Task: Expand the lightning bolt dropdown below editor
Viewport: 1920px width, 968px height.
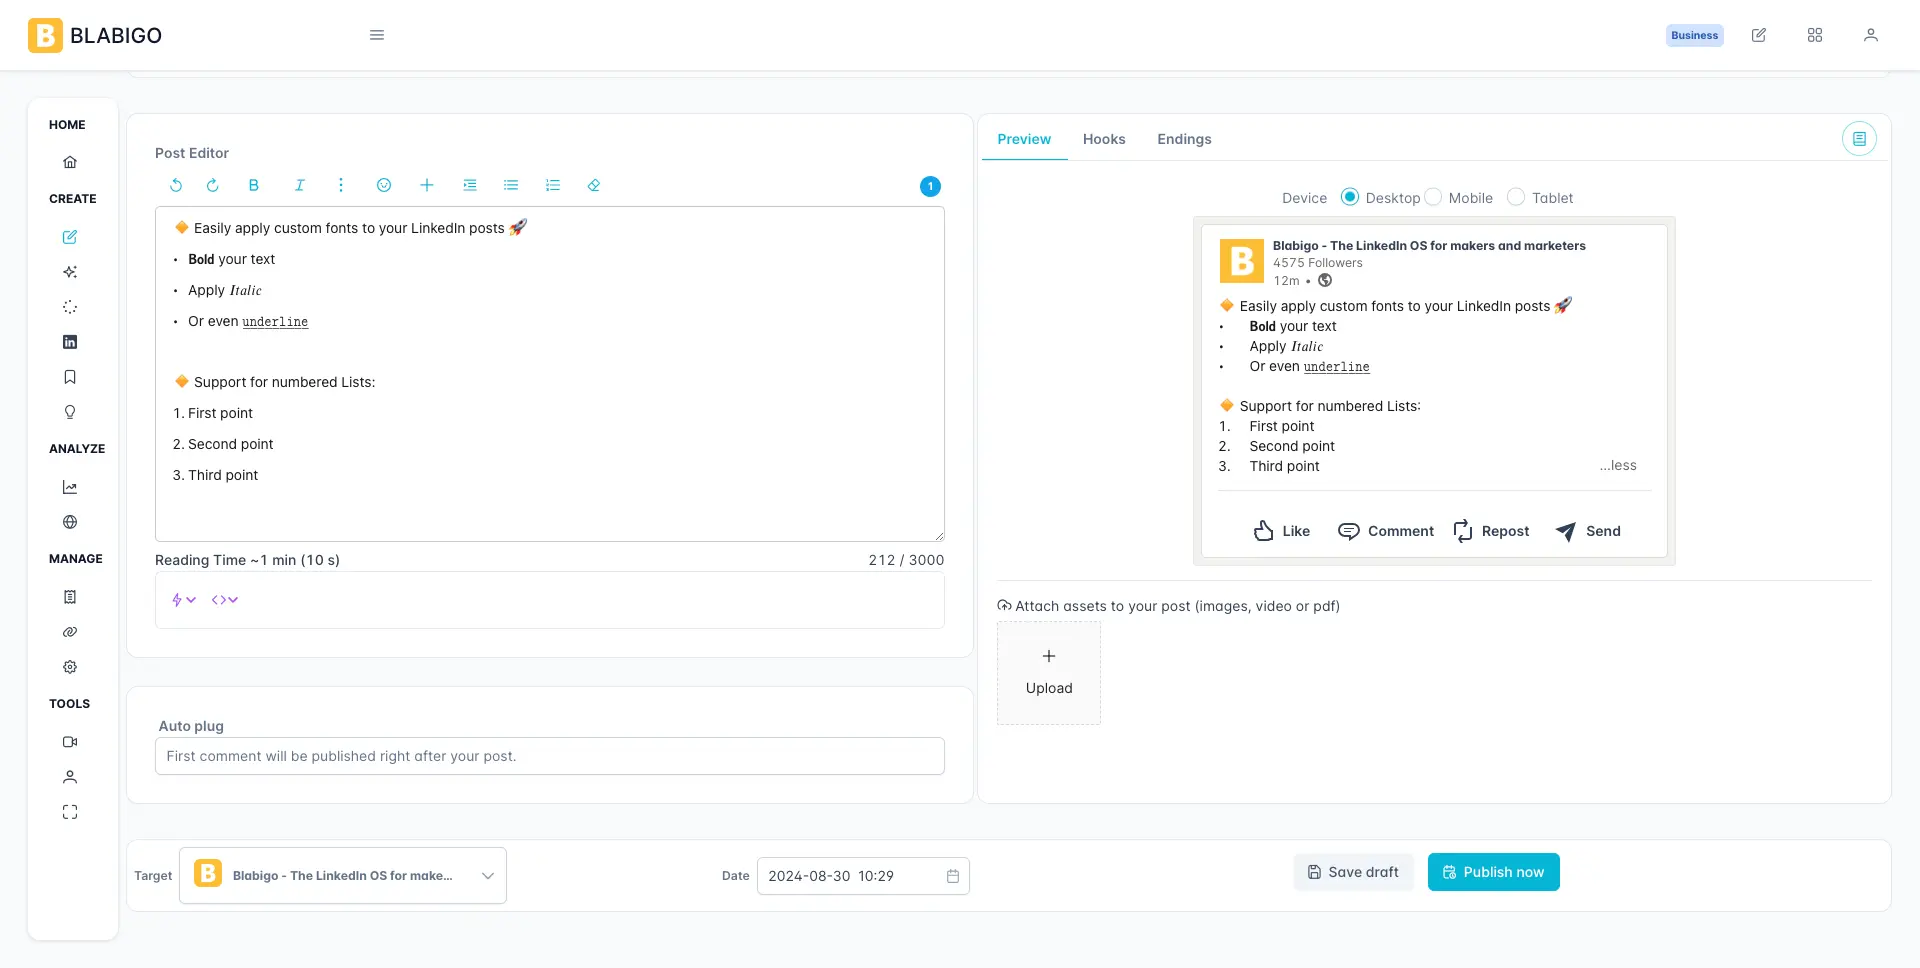Action: click(x=183, y=600)
